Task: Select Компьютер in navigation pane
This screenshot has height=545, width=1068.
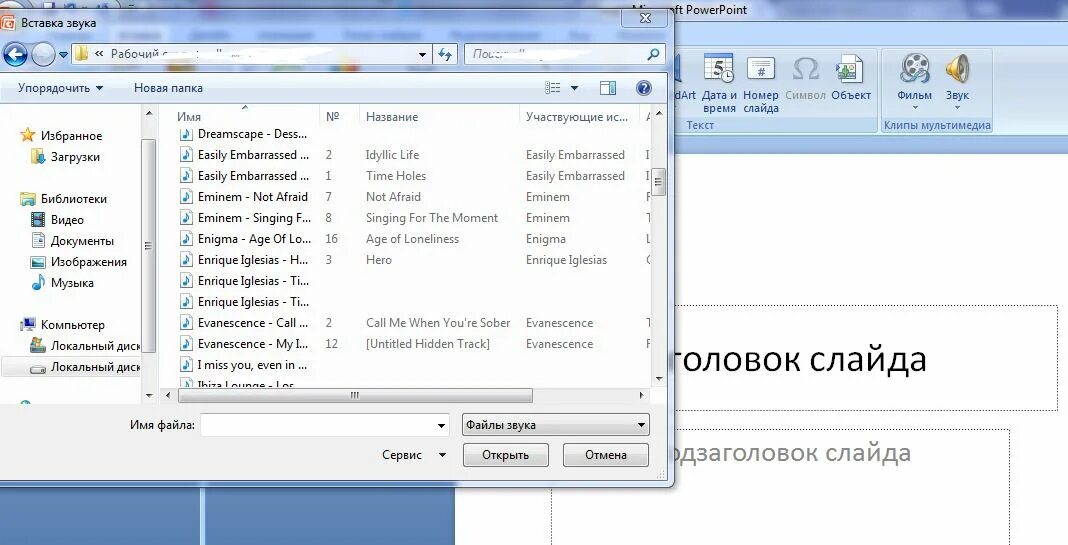Action: click(72, 325)
